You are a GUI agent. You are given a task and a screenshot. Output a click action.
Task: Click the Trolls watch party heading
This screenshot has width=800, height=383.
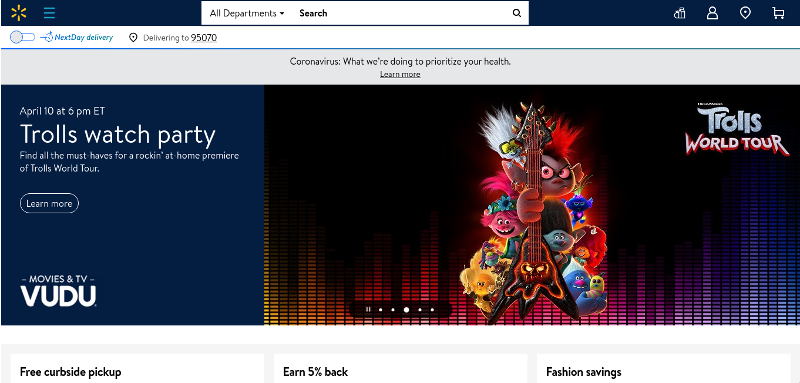[x=118, y=135]
